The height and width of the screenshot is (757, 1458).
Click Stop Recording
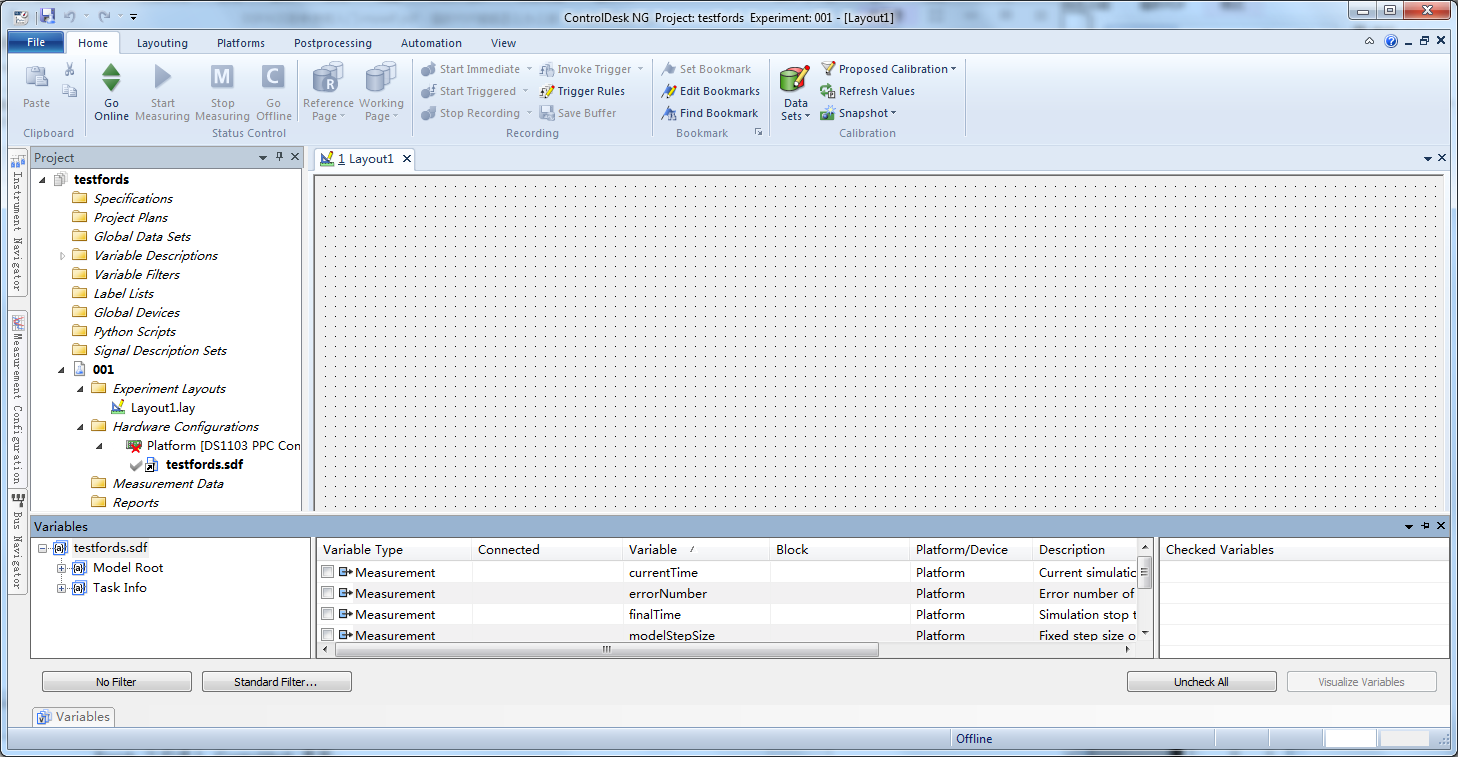pyautogui.click(x=470, y=113)
